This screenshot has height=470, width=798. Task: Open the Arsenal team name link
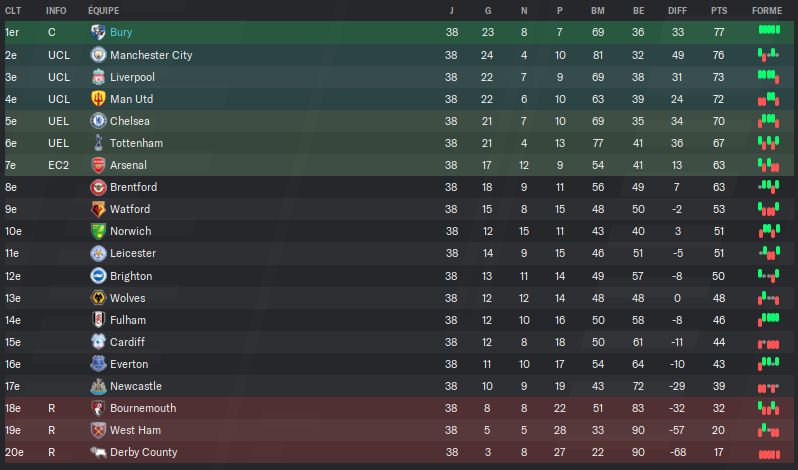128,165
